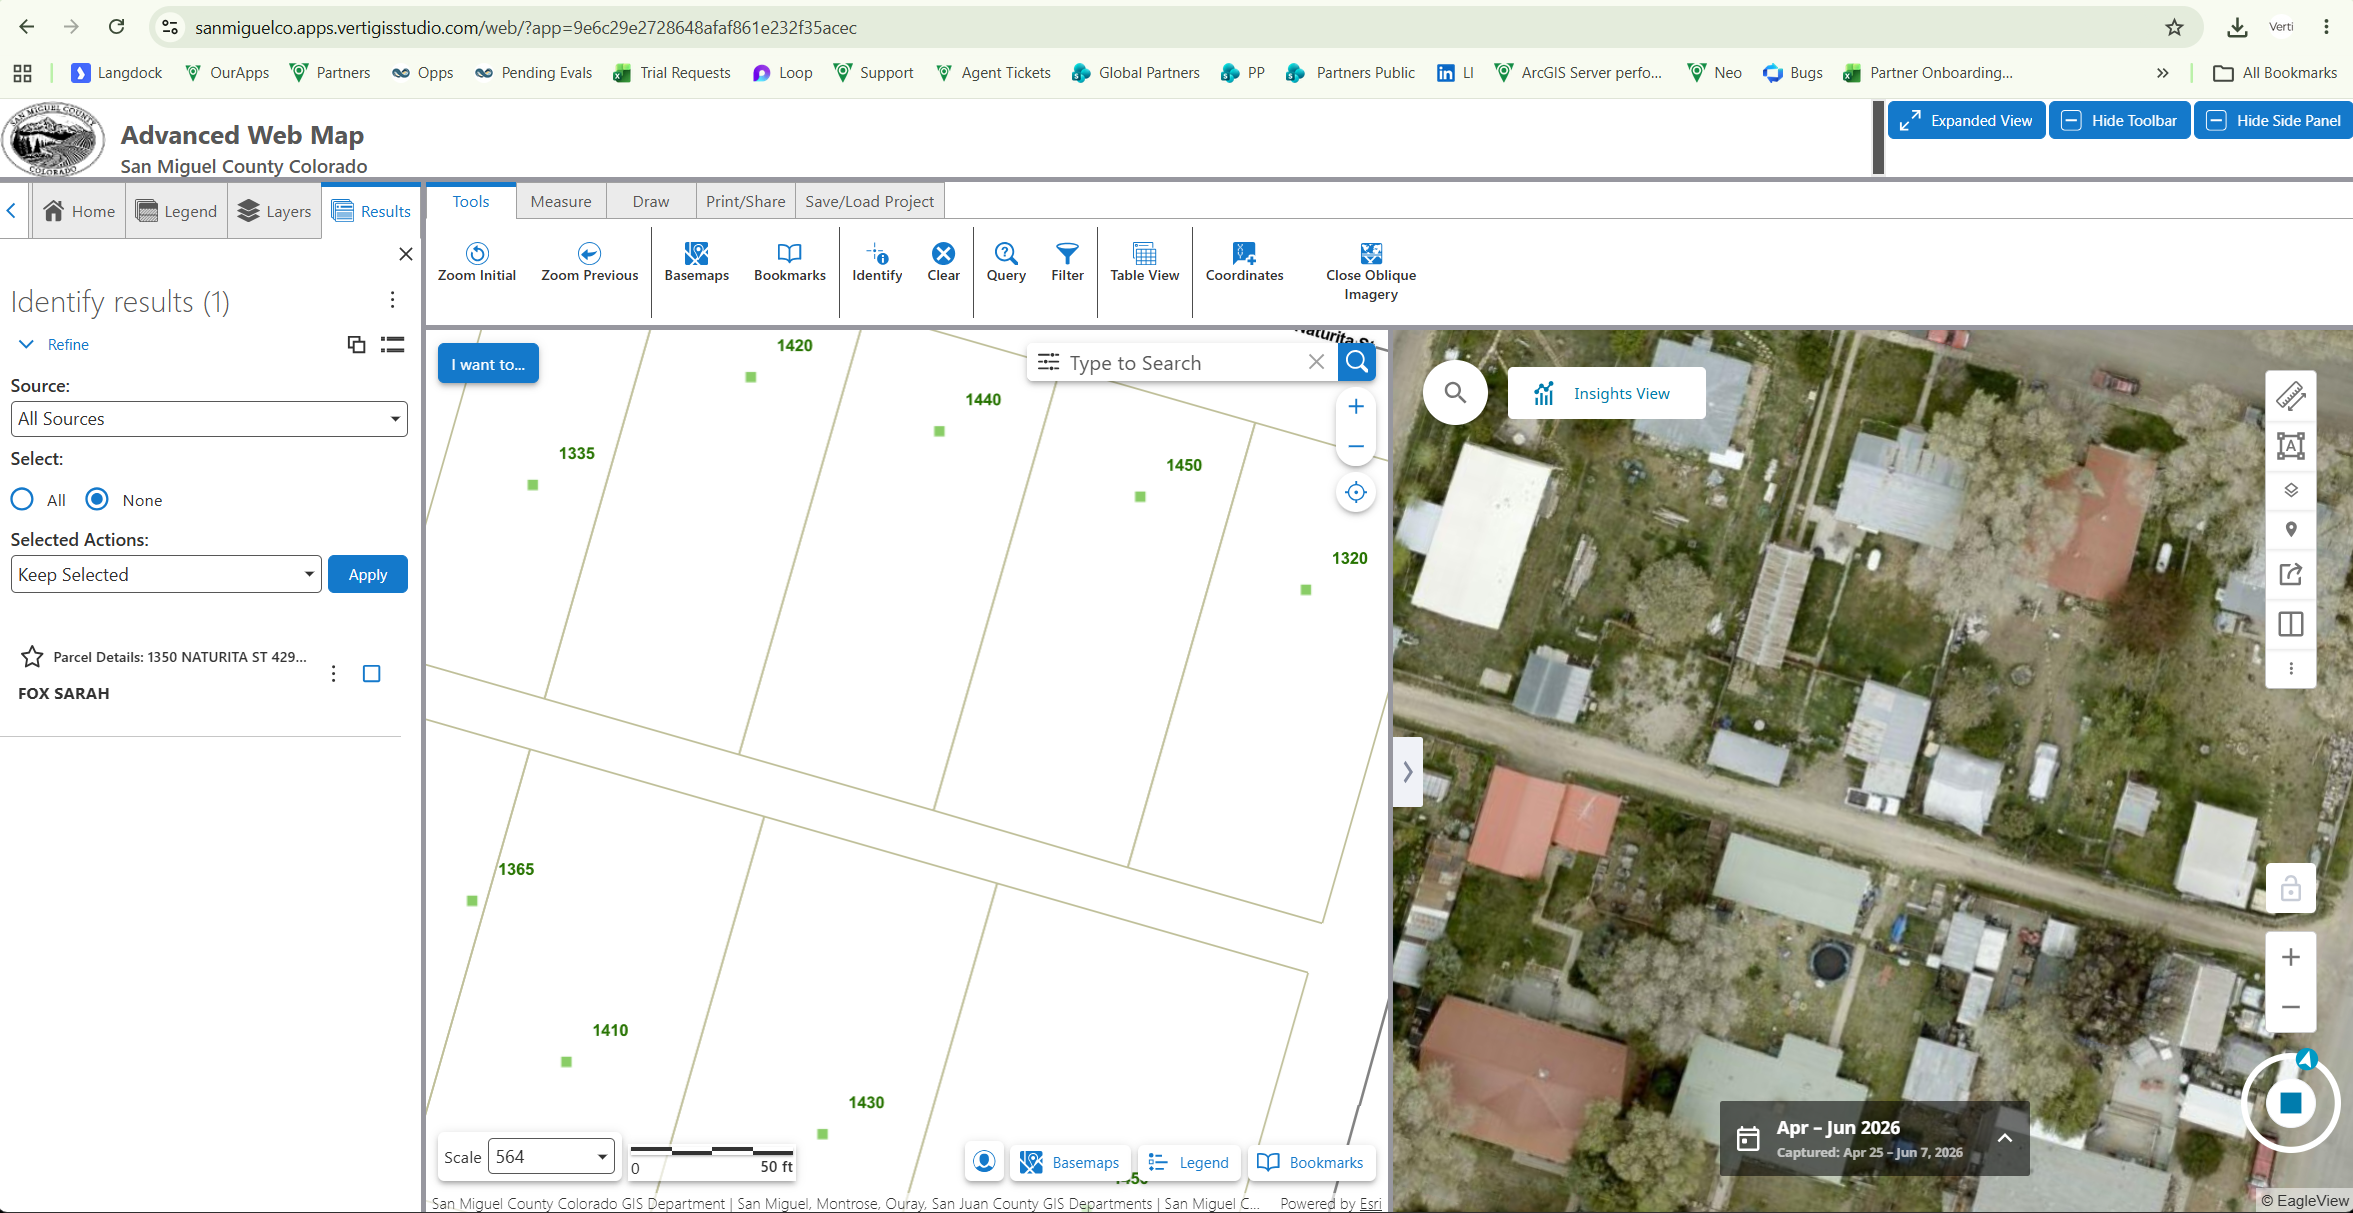Screen dimensions: 2353x1213
Task: Open the Layers side panel tab
Action: coord(275,211)
